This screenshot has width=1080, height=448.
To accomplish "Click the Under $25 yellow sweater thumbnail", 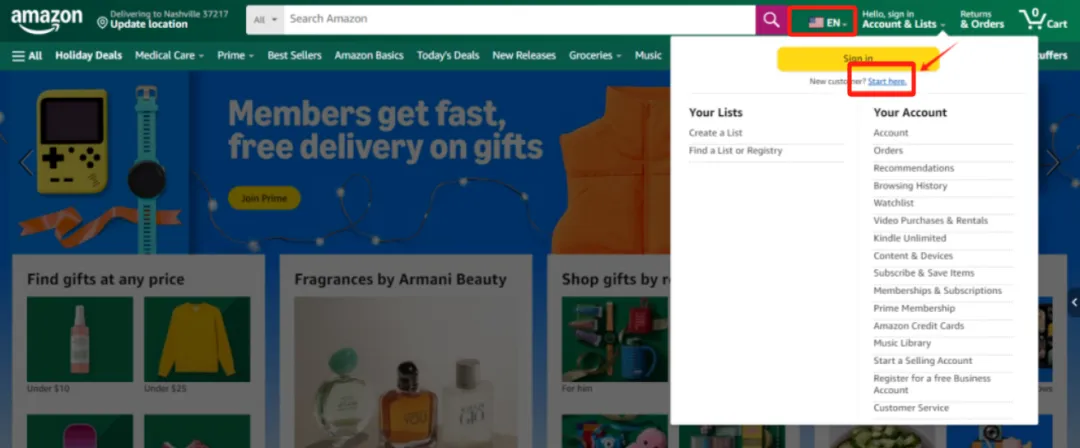I will pos(197,339).
